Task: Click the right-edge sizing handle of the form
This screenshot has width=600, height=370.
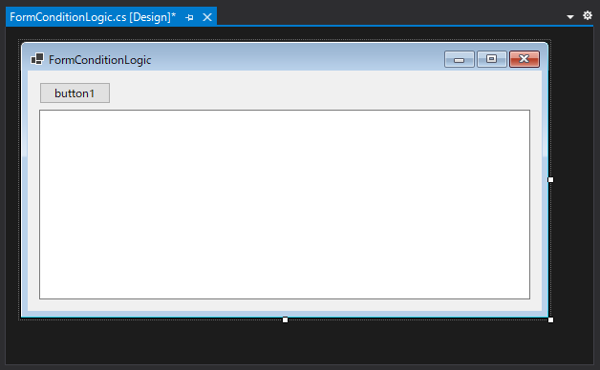Action: point(551,179)
